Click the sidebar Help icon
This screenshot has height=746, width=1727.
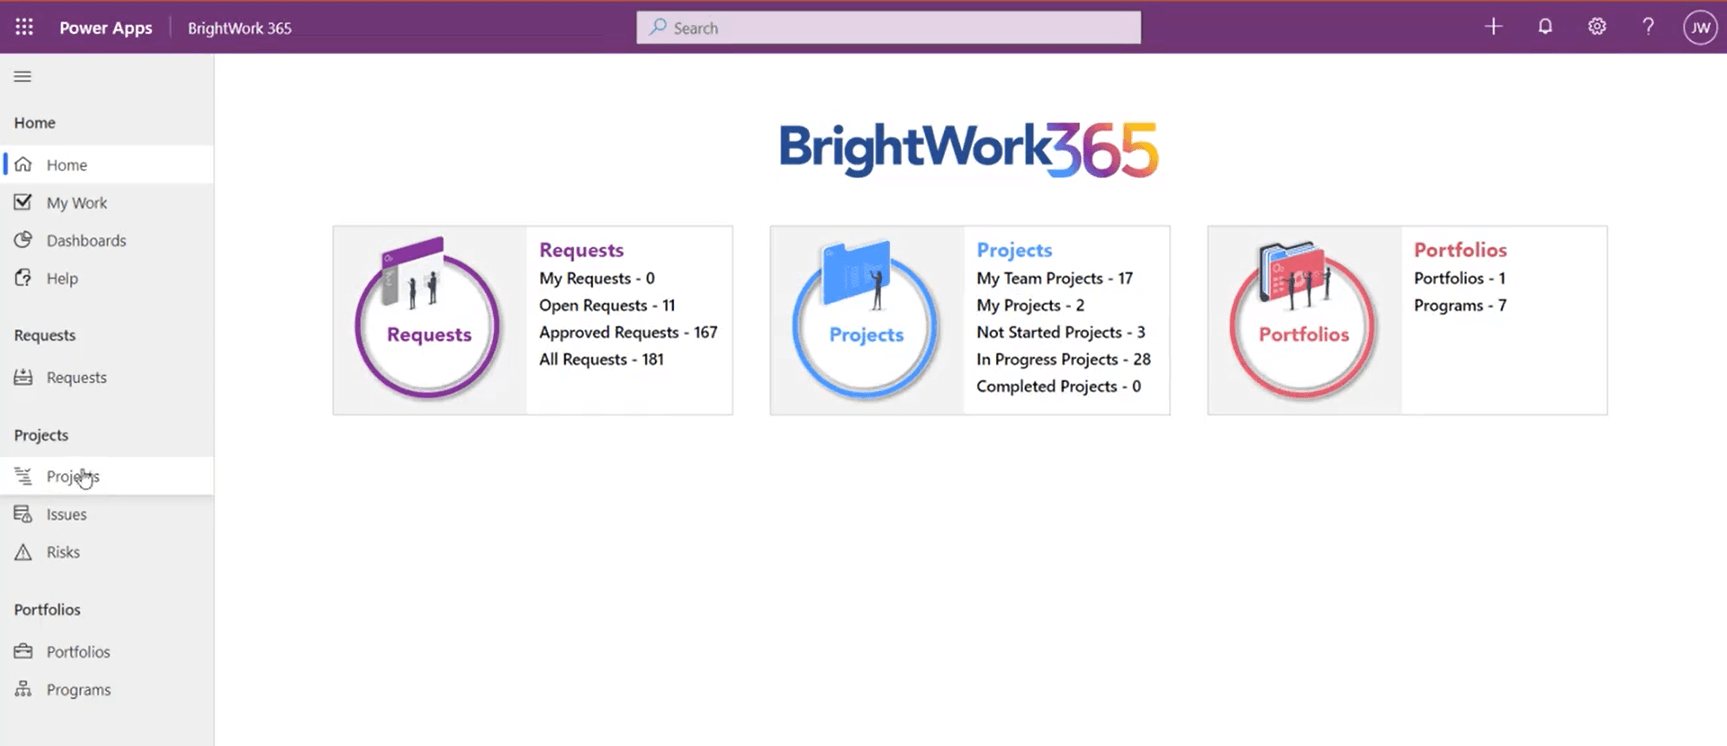[23, 278]
